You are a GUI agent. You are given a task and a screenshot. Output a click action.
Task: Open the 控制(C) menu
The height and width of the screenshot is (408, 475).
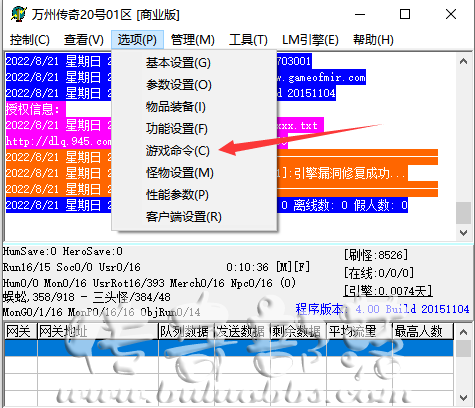point(30,40)
